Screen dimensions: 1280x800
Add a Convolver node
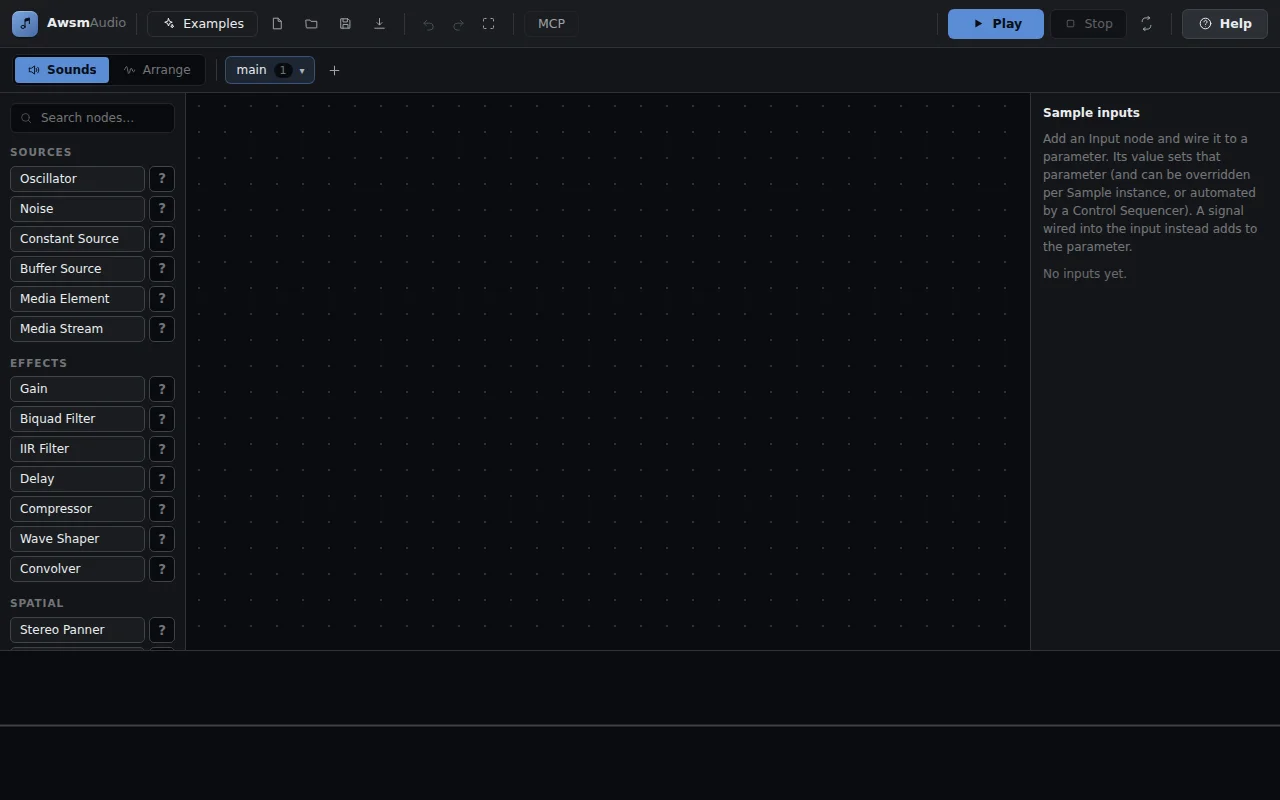77,569
